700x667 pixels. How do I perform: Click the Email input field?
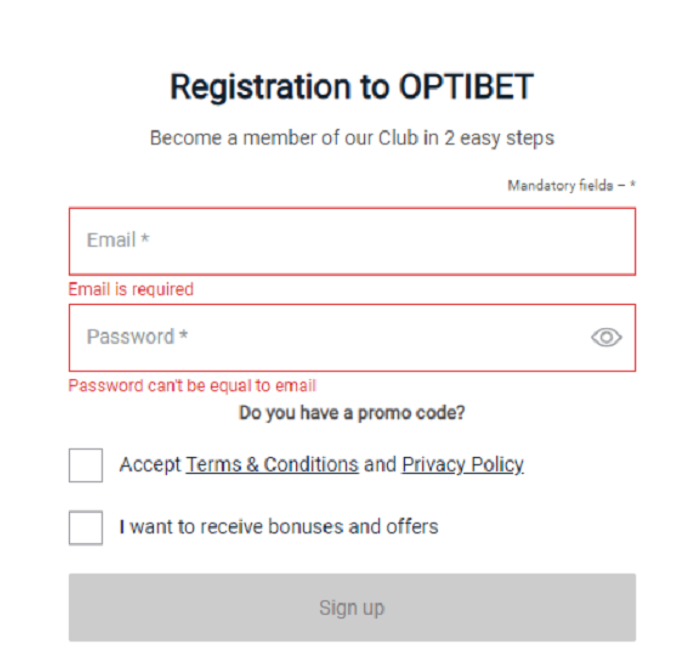click(350, 241)
